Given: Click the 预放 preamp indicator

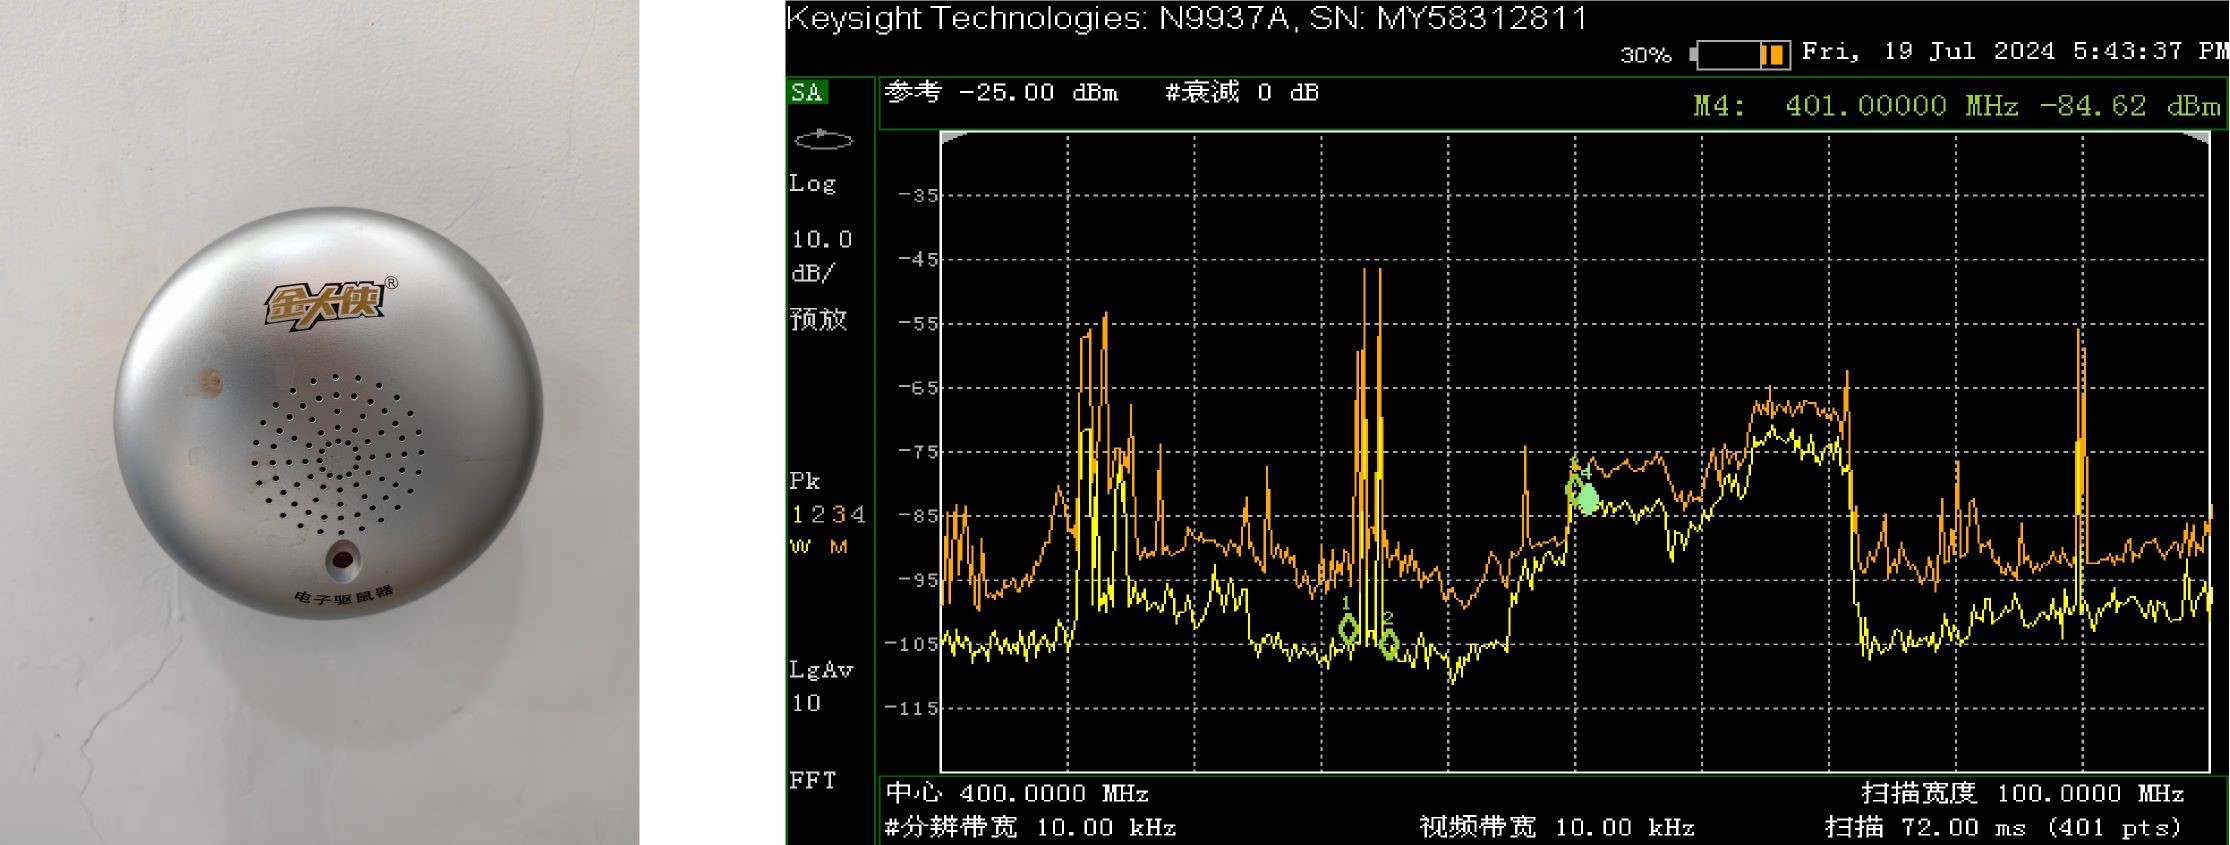Looking at the screenshot, I should click(x=818, y=319).
